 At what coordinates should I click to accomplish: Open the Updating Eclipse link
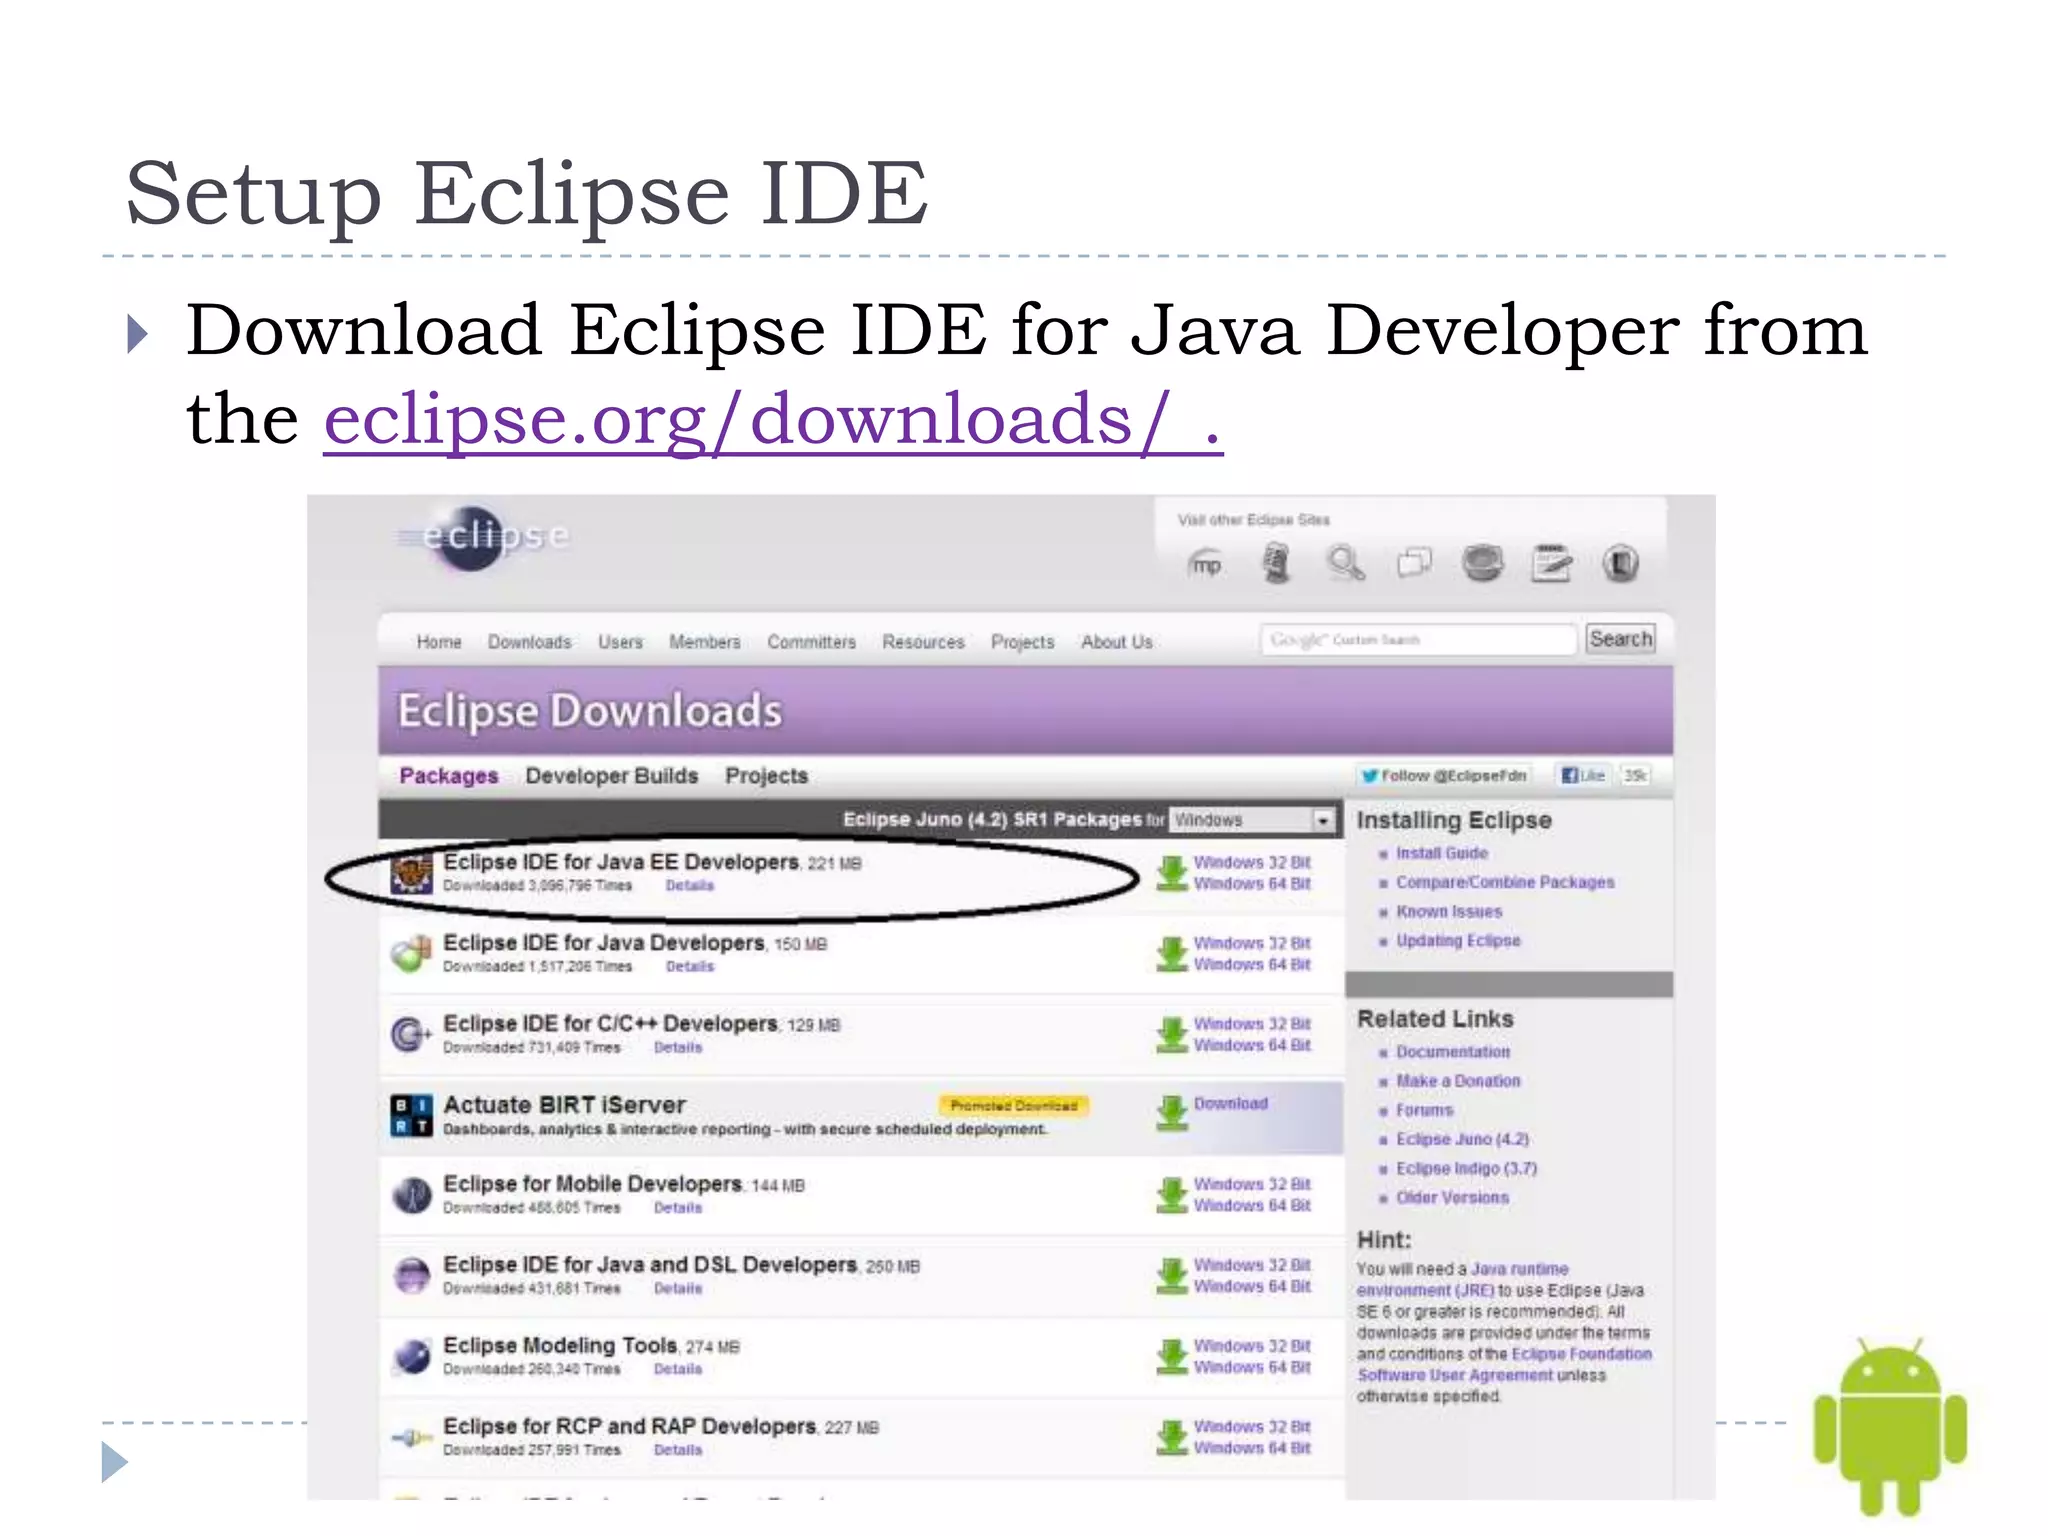1458,941
